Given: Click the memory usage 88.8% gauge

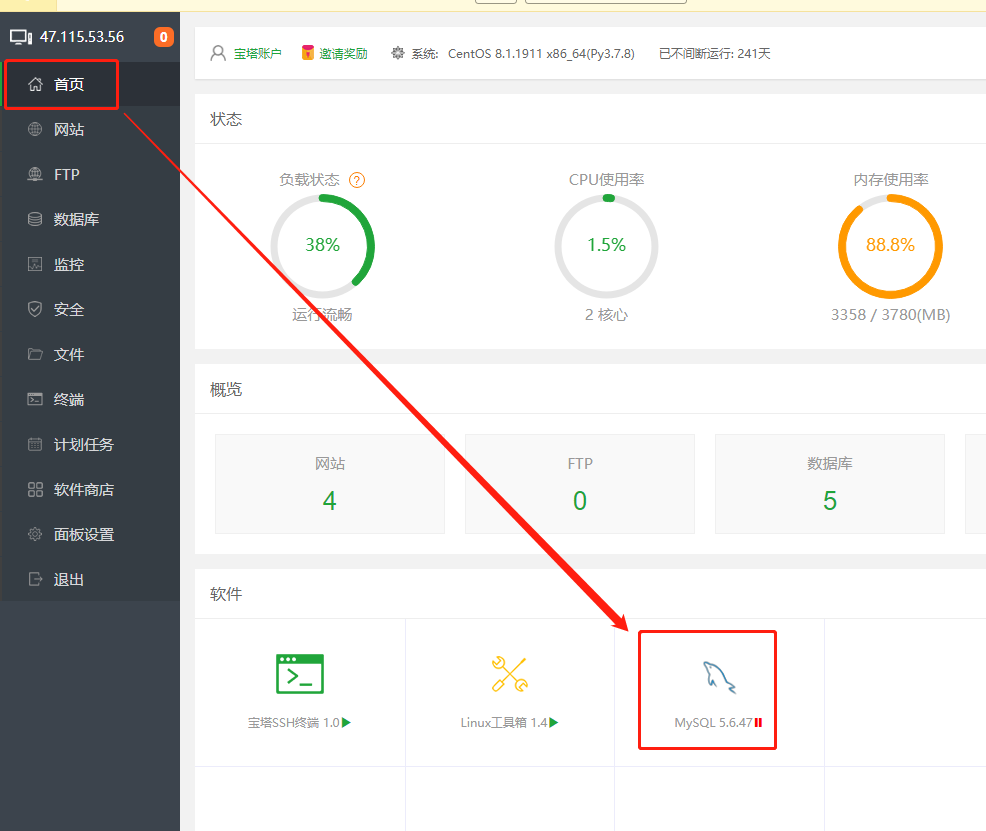Looking at the screenshot, I should 890,246.
